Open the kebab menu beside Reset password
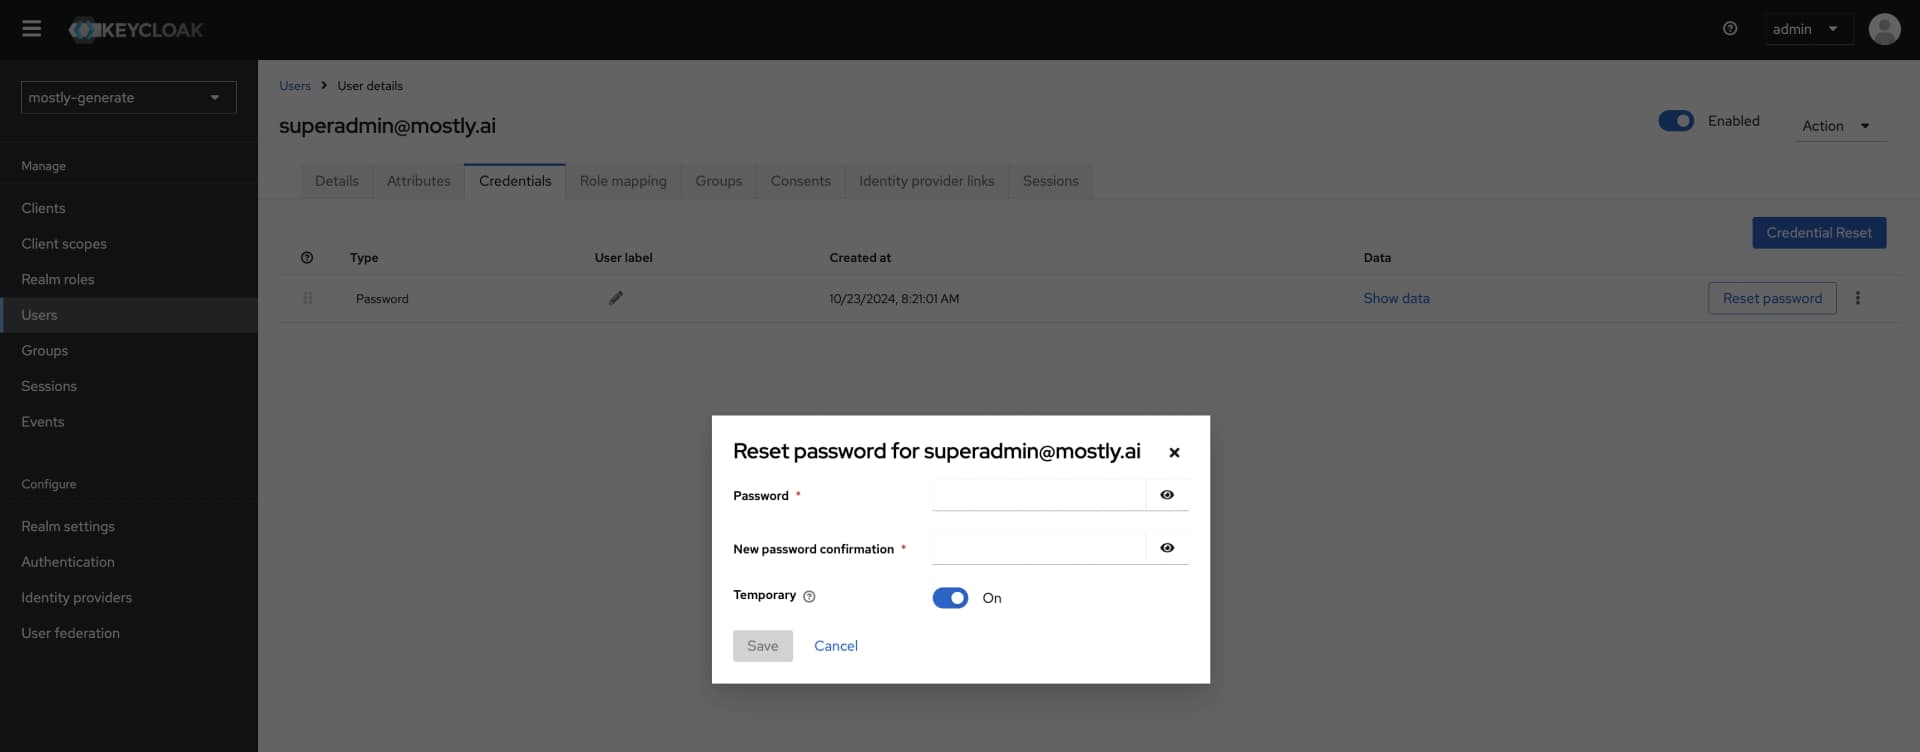The width and height of the screenshot is (1920, 752). [1858, 297]
